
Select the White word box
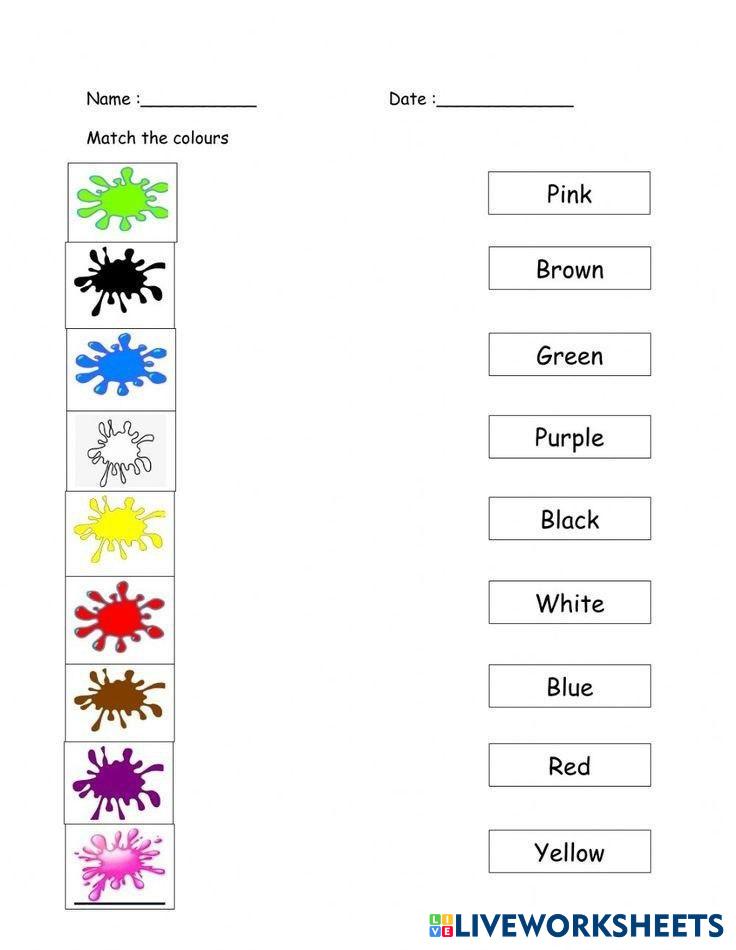[x=569, y=603]
